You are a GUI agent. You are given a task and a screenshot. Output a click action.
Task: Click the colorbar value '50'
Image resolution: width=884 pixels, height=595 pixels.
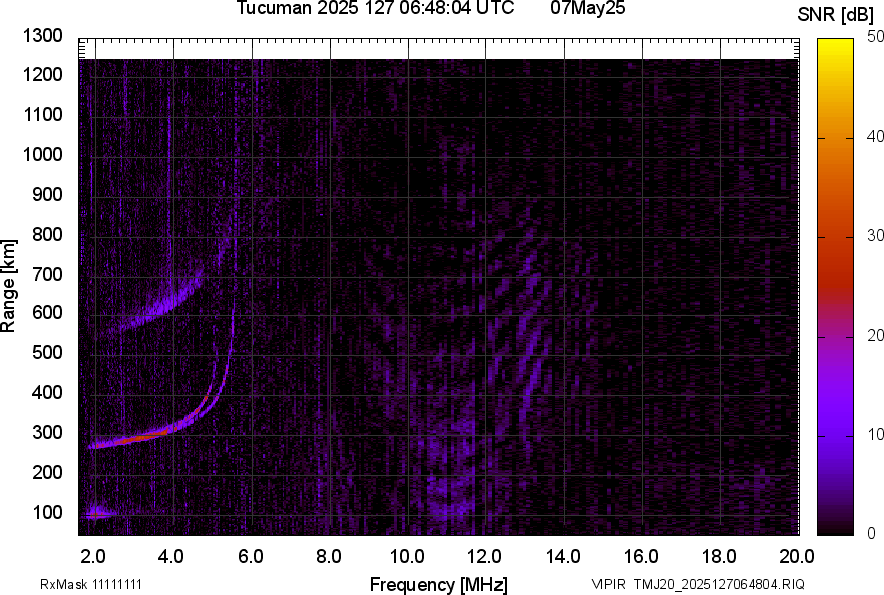pyautogui.click(x=875, y=37)
